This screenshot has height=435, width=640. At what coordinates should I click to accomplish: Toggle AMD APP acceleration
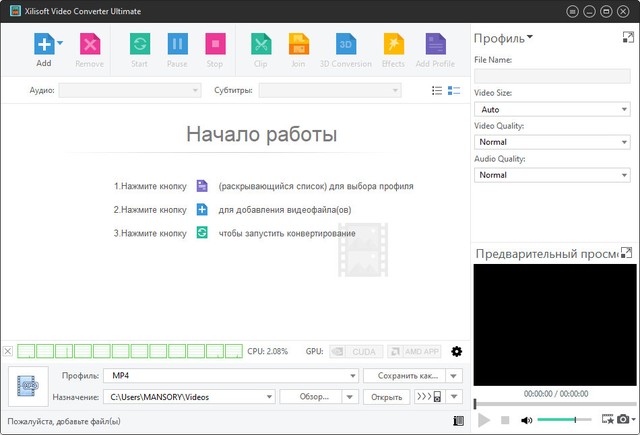point(414,351)
